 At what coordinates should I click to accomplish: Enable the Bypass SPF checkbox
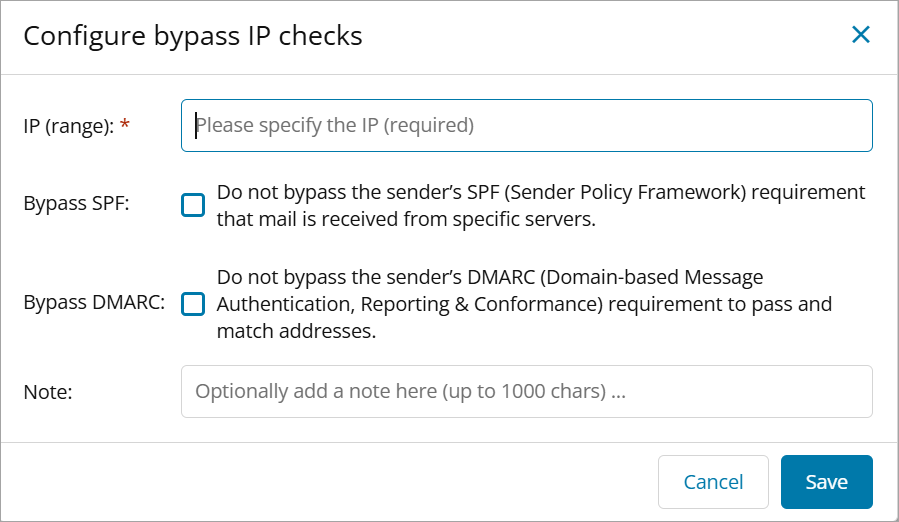click(x=193, y=205)
